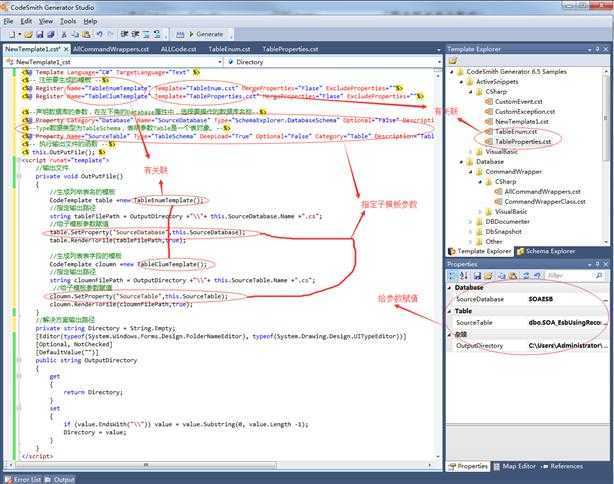614x484 pixels.
Task: Pin the Template Explorer panel
Action: tap(597, 49)
